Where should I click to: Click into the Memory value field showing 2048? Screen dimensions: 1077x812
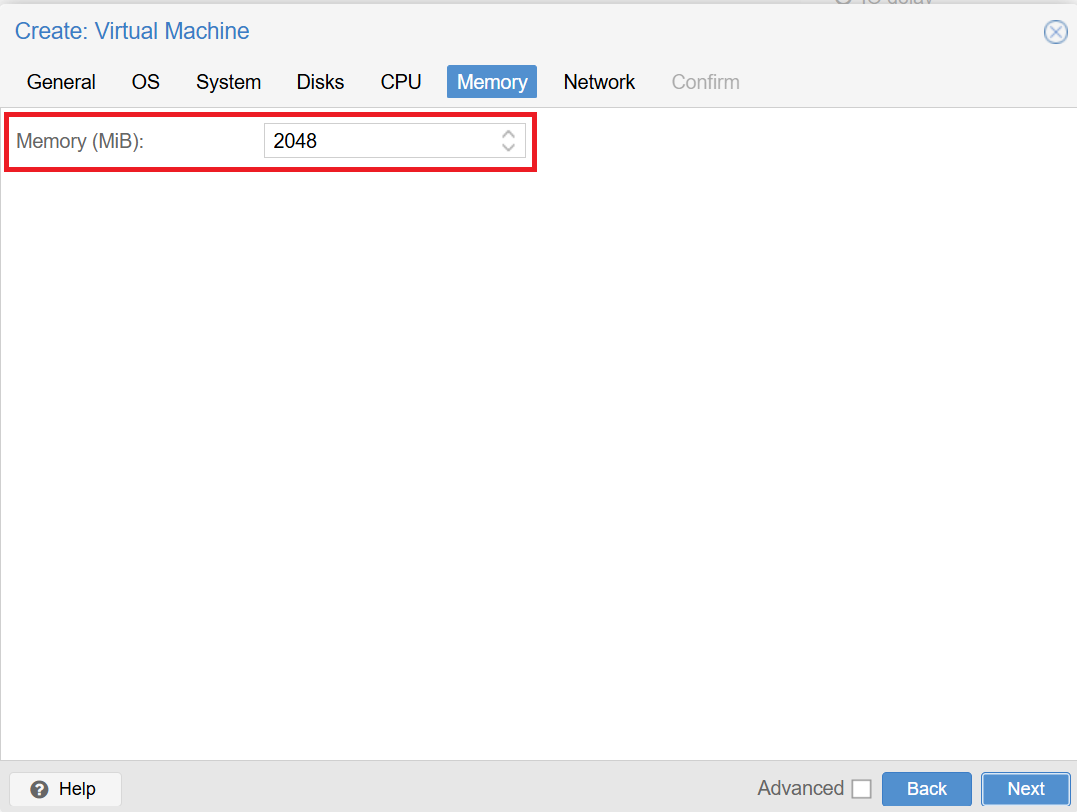380,141
